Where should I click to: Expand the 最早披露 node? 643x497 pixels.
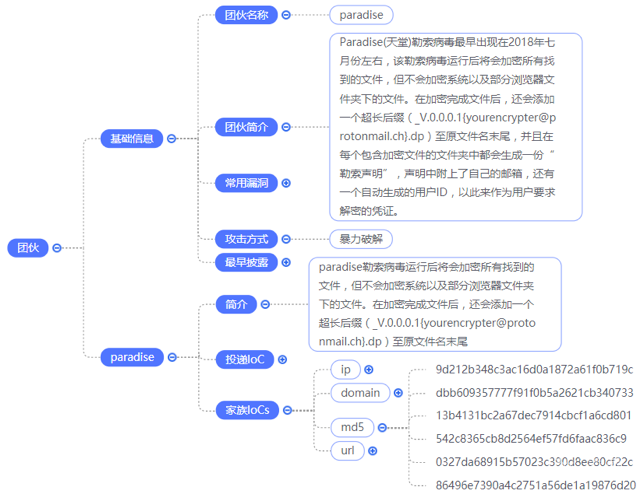pyautogui.click(x=286, y=262)
